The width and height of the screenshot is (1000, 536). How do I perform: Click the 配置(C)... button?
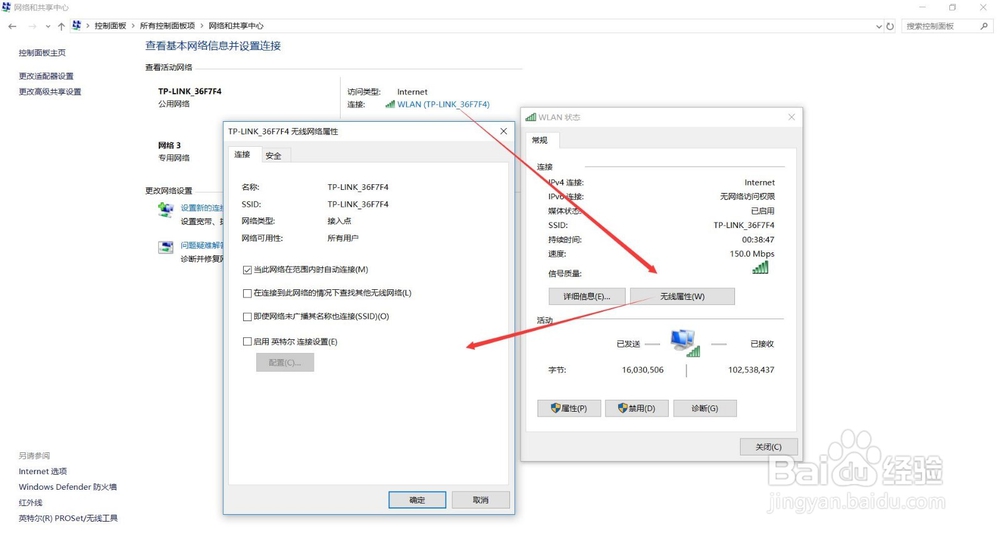click(x=285, y=362)
